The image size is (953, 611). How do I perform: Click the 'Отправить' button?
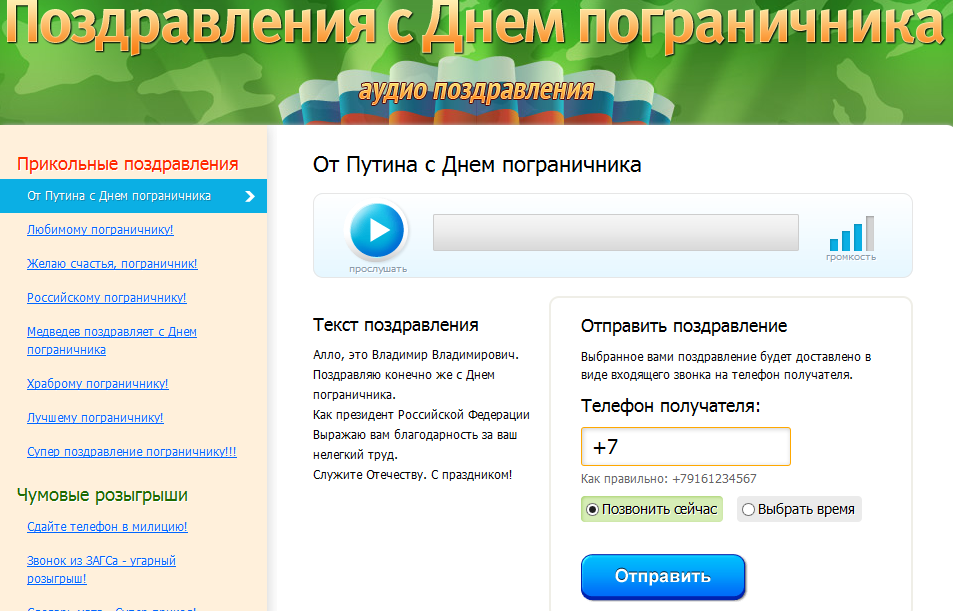tap(663, 576)
